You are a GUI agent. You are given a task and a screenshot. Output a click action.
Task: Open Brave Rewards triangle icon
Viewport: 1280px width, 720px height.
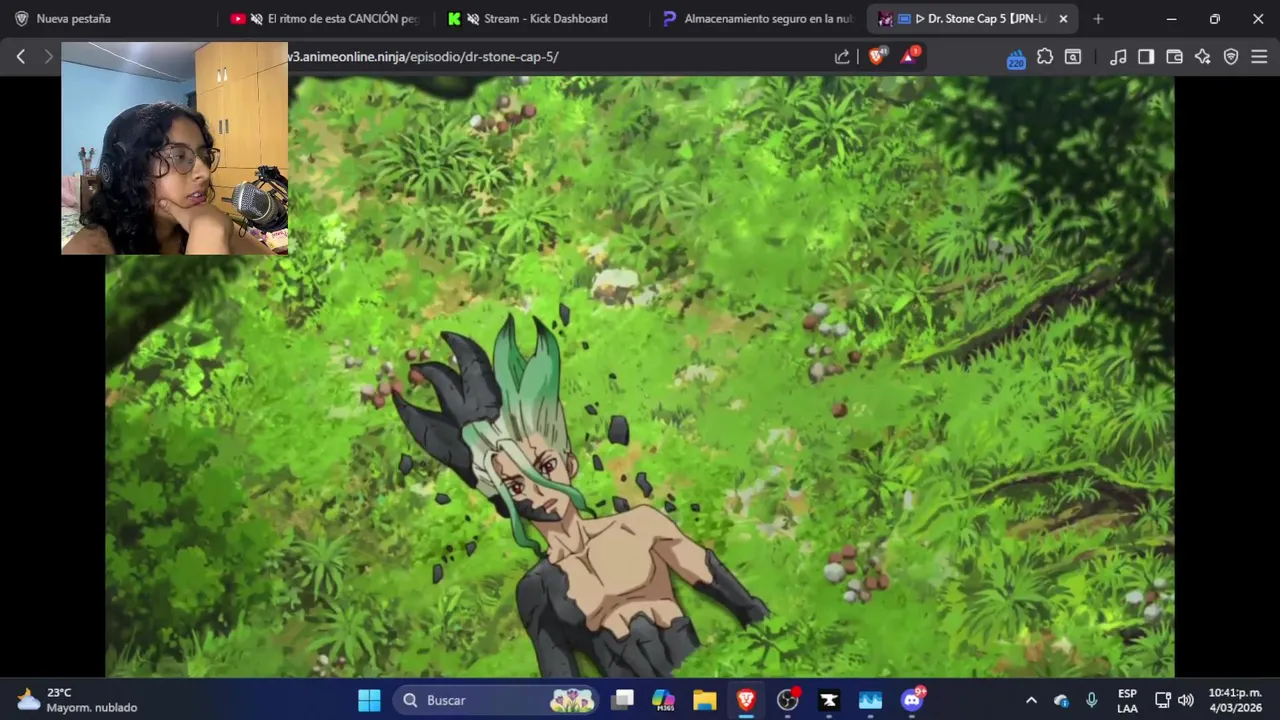click(x=909, y=56)
